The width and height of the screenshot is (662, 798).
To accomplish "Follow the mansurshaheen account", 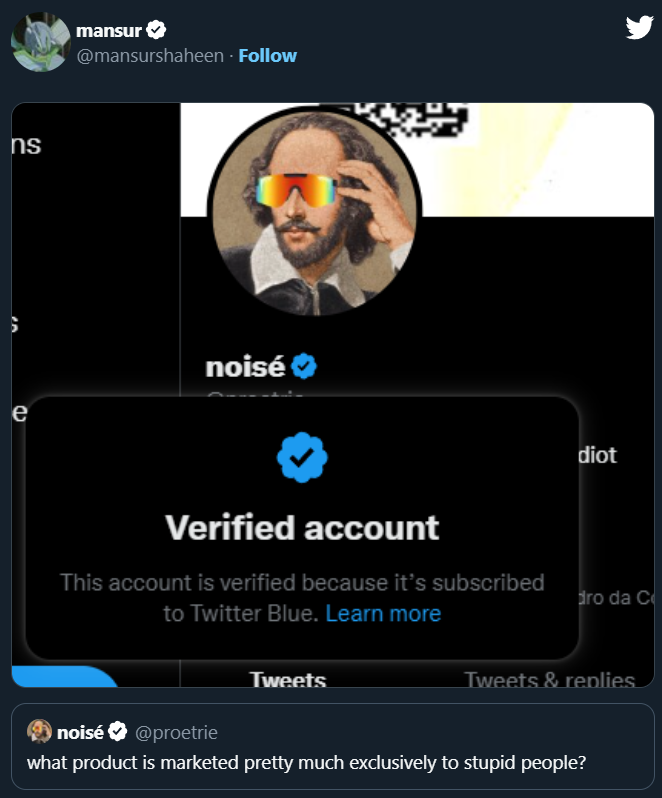I will click(x=267, y=56).
